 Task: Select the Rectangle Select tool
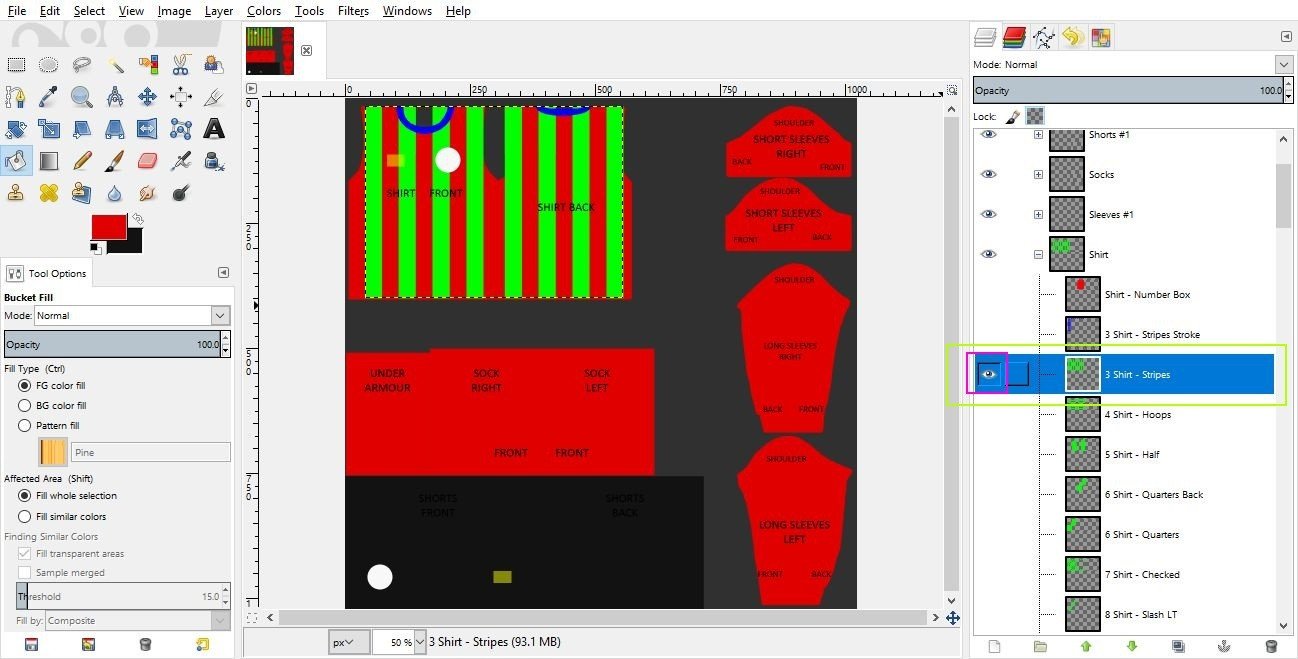[16, 65]
